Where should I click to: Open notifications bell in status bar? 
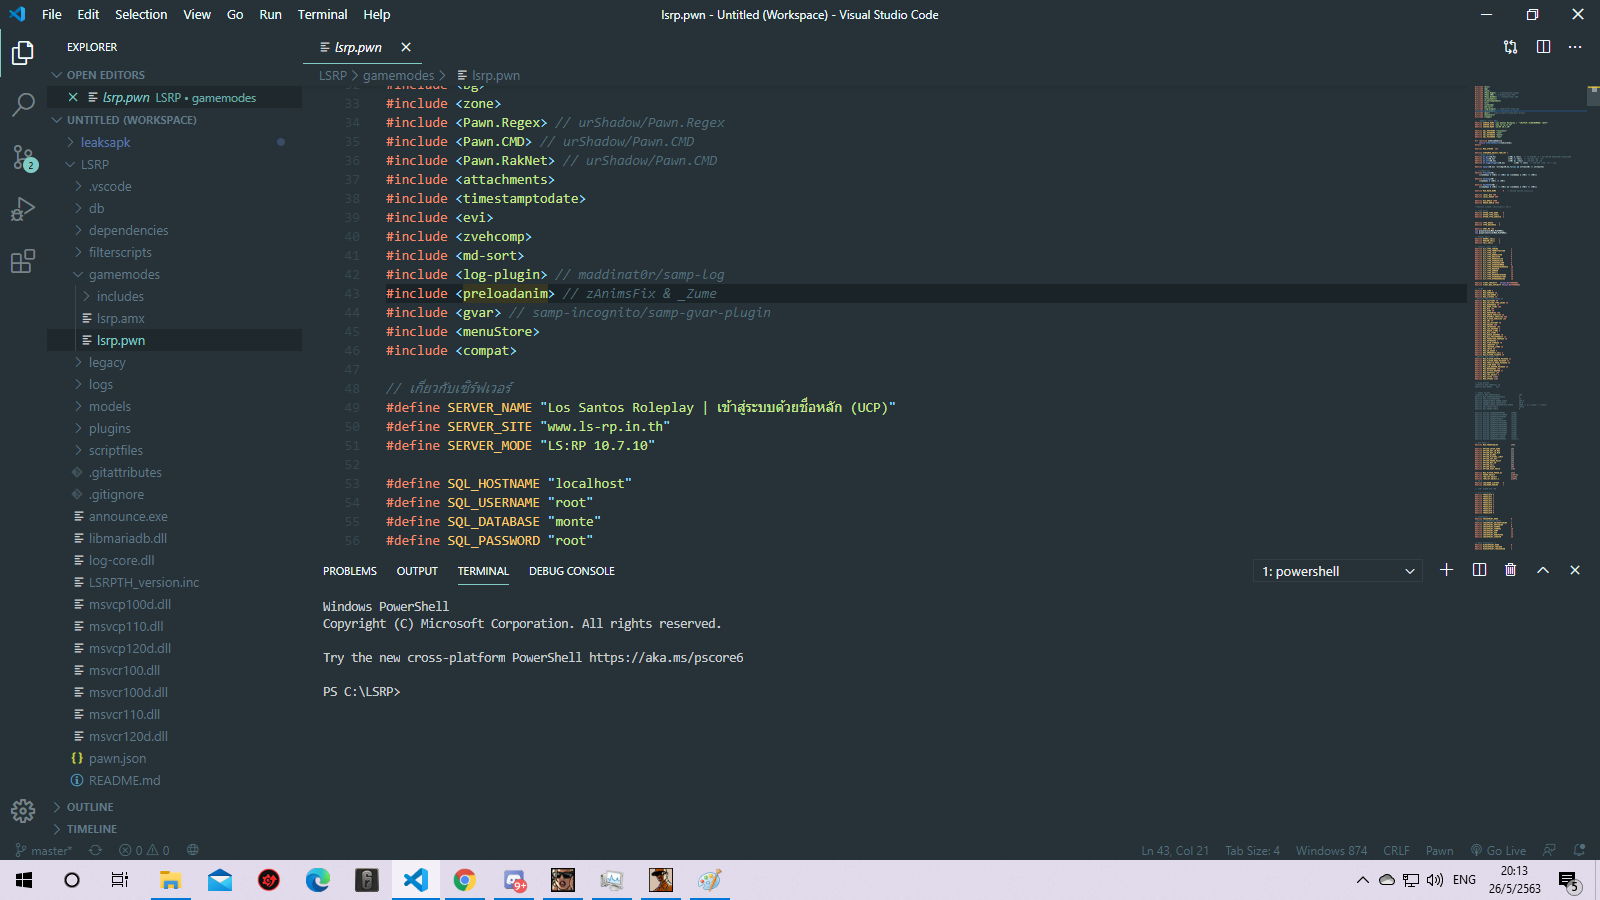pos(1580,851)
